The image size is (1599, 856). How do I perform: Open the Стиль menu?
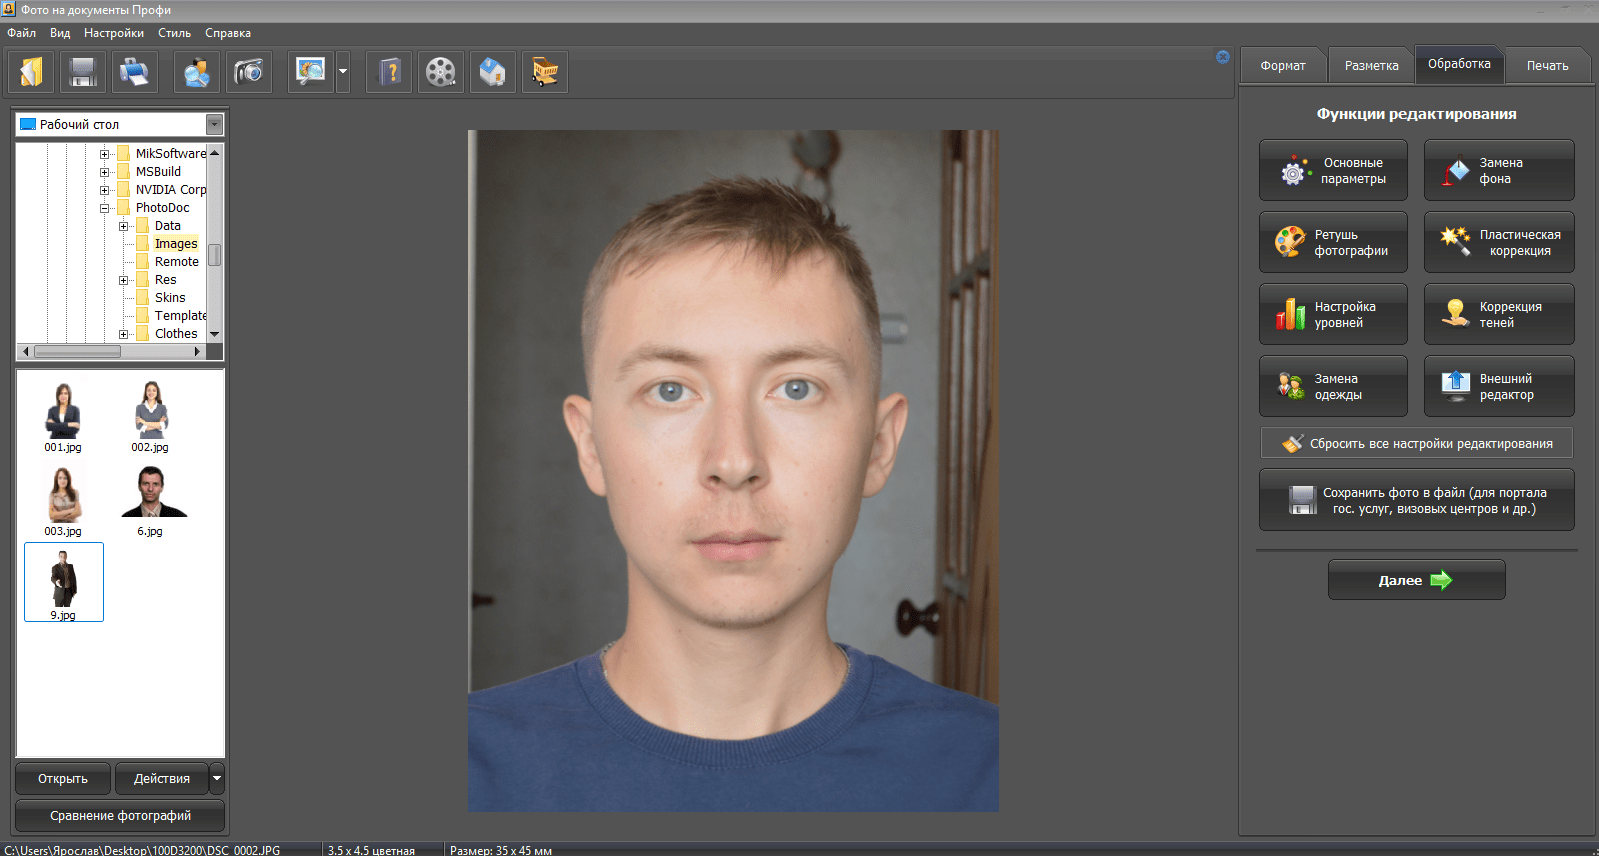174,33
